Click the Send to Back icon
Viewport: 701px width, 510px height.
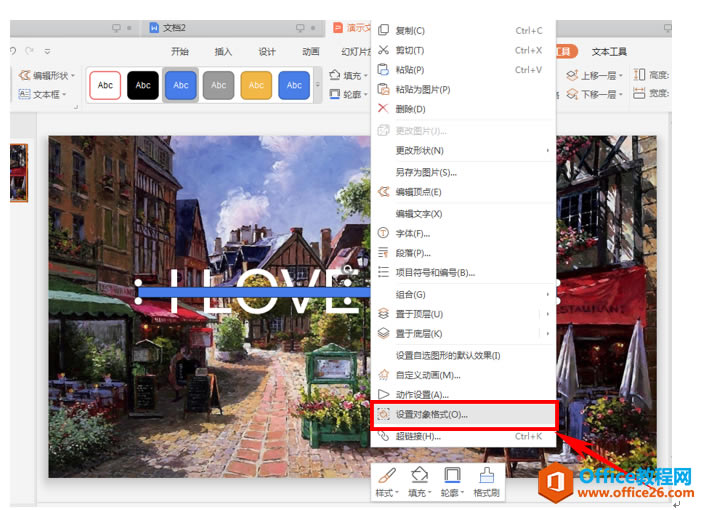click(383, 333)
